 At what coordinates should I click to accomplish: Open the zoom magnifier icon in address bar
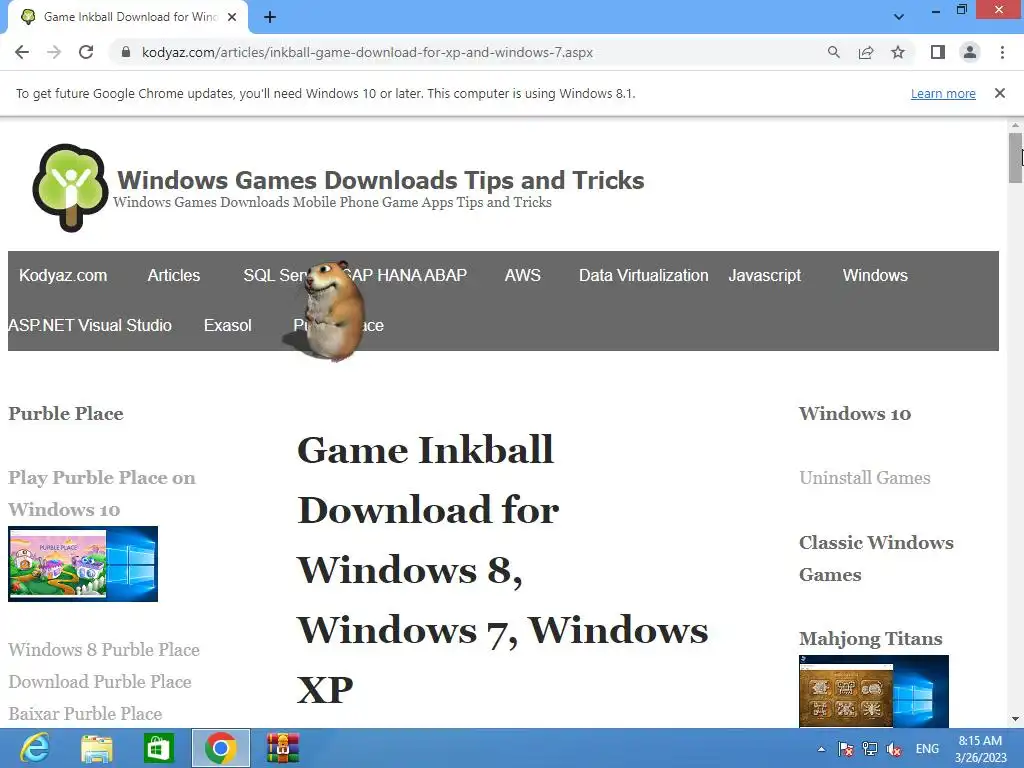coord(833,52)
